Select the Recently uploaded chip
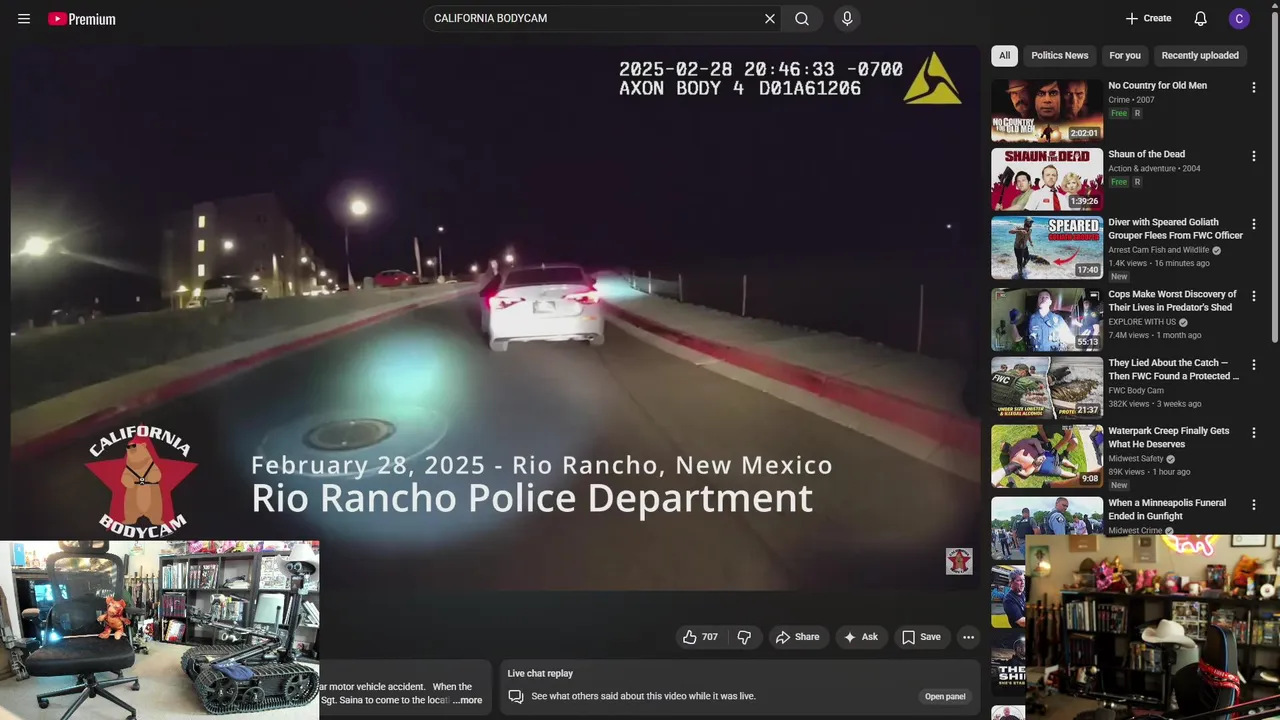This screenshot has width=1280, height=720. [x=1200, y=56]
